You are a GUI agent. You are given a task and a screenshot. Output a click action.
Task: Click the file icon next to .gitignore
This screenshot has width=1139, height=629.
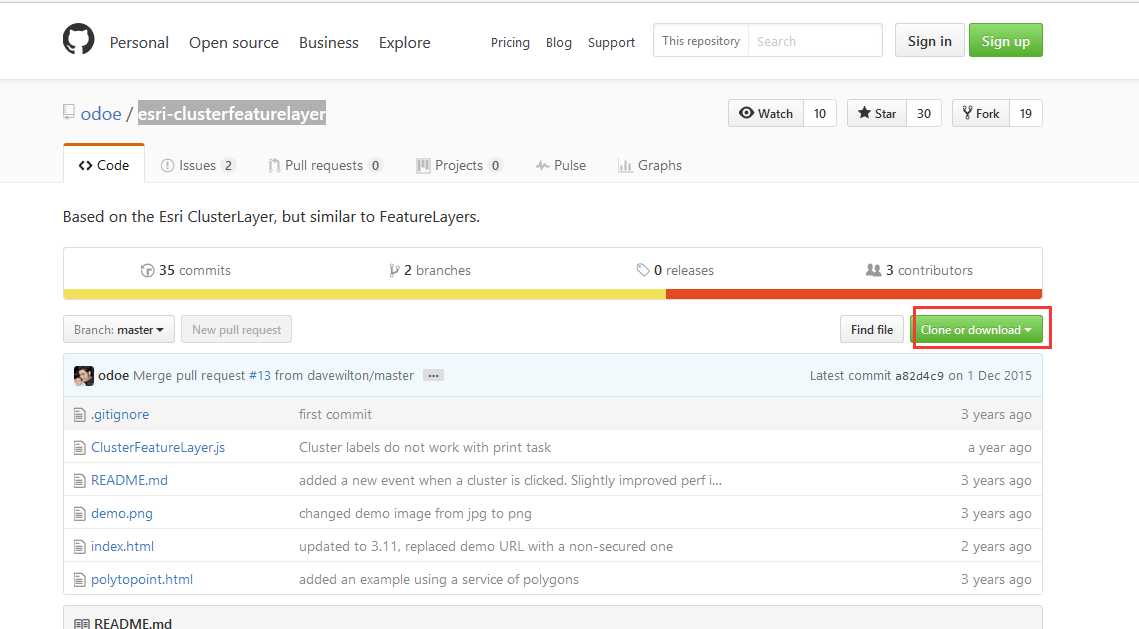(80, 415)
